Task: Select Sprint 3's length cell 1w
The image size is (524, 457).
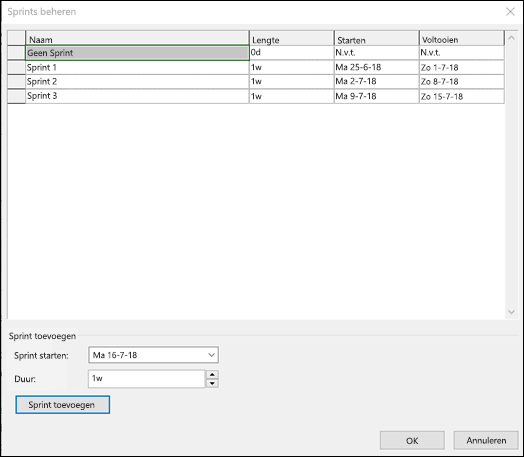Action: click(x=292, y=96)
